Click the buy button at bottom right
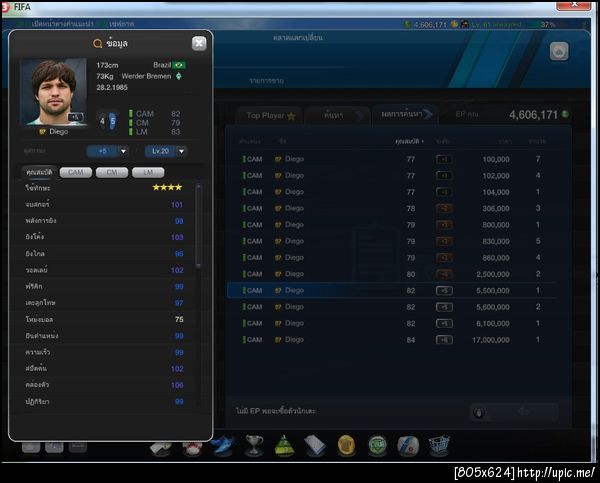600x483 pixels. 514,412
